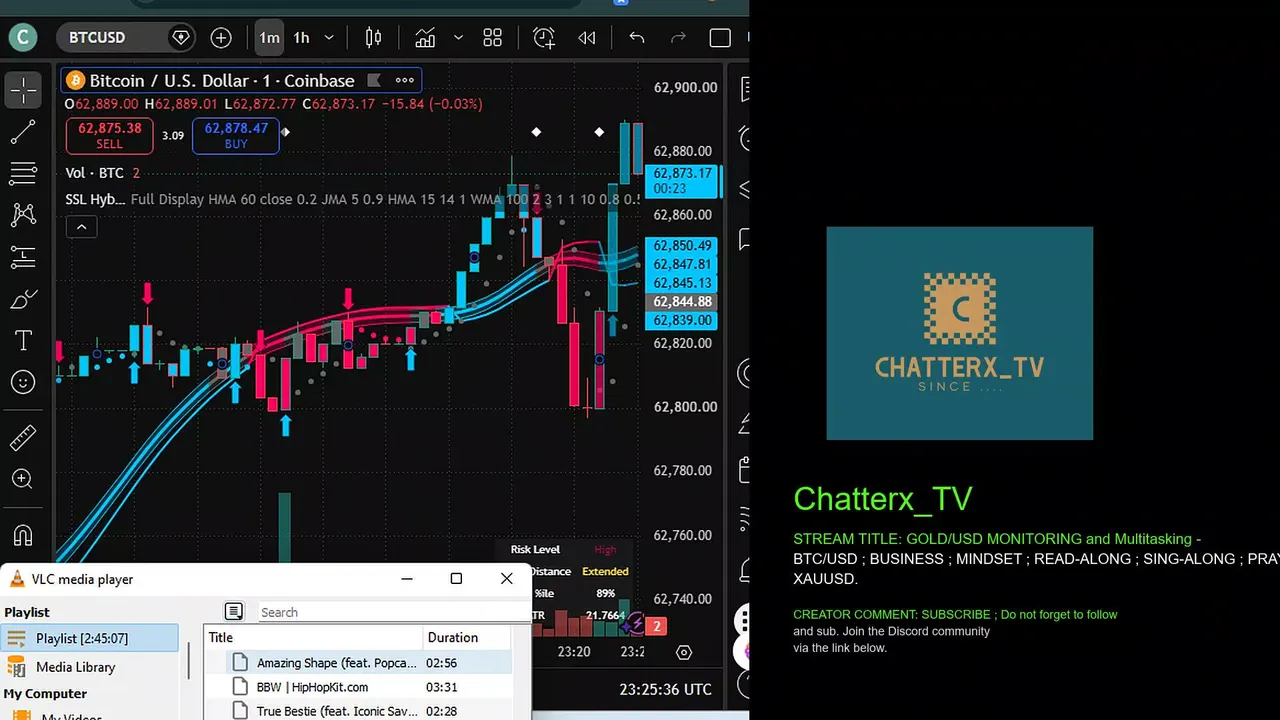This screenshot has height=720, width=1280.
Task: Open the Indicators chart icon
Action: click(425, 38)
